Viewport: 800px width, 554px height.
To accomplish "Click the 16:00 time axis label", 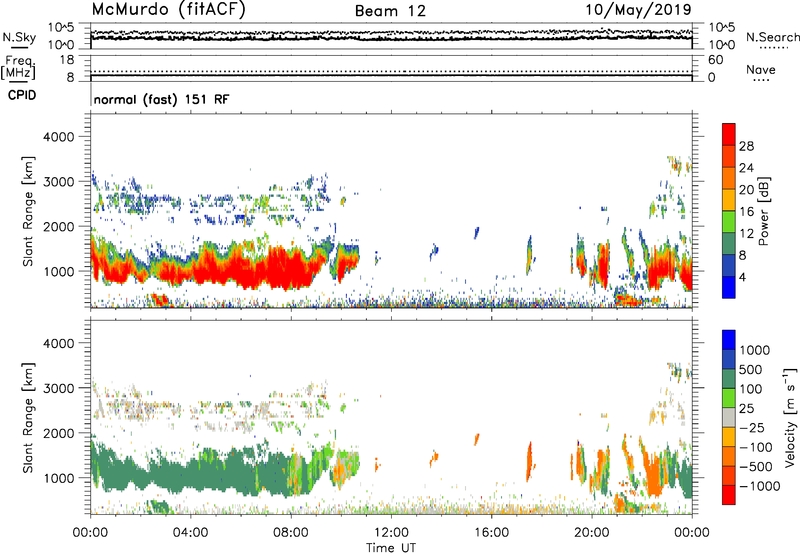I will click(491, 533).
